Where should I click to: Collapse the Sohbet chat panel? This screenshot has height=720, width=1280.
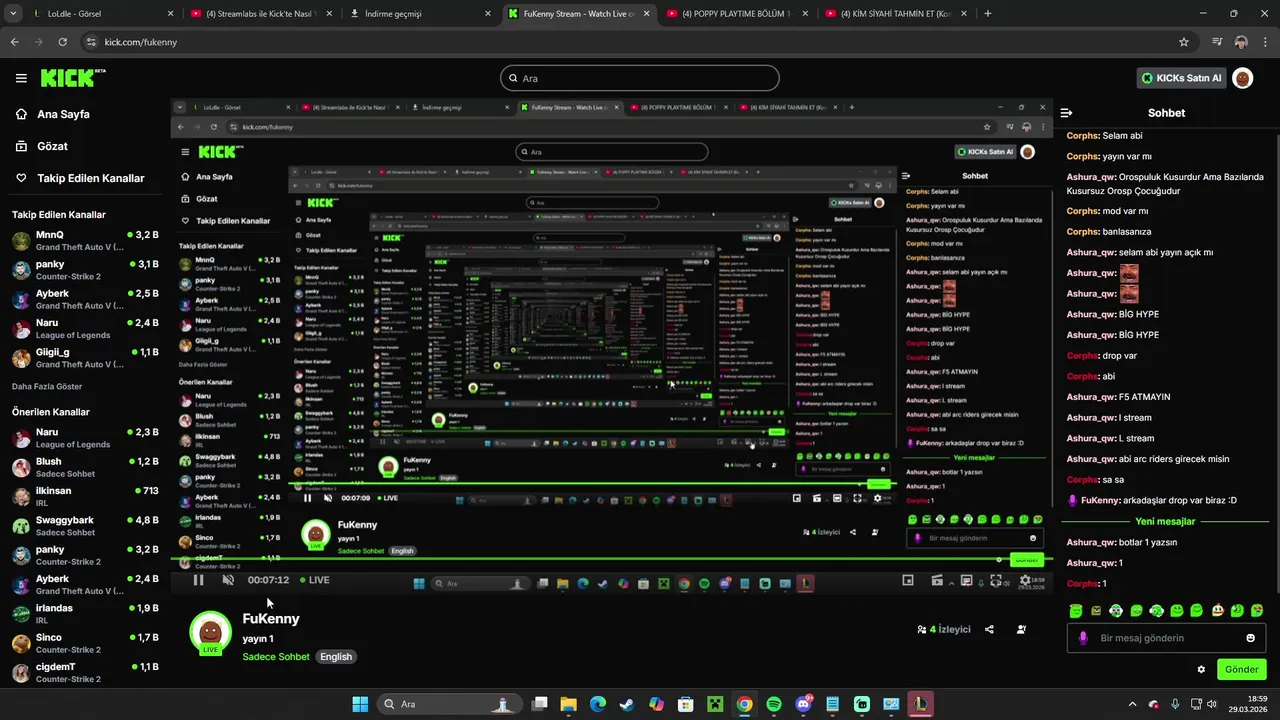[1066, 113]
